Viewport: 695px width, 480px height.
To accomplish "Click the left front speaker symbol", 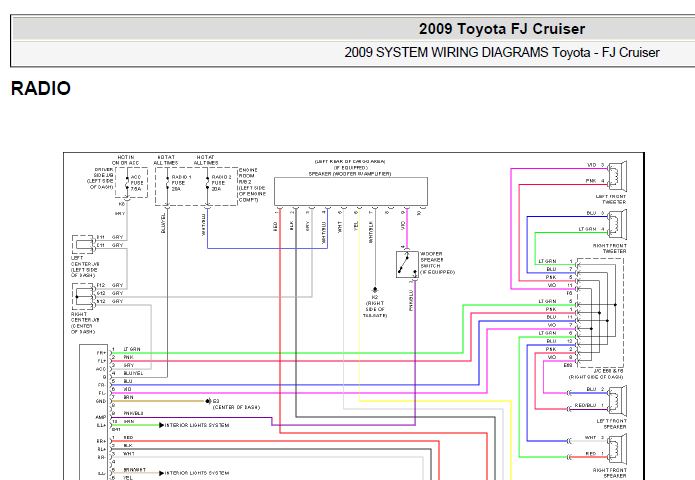I will pos(617,400).
